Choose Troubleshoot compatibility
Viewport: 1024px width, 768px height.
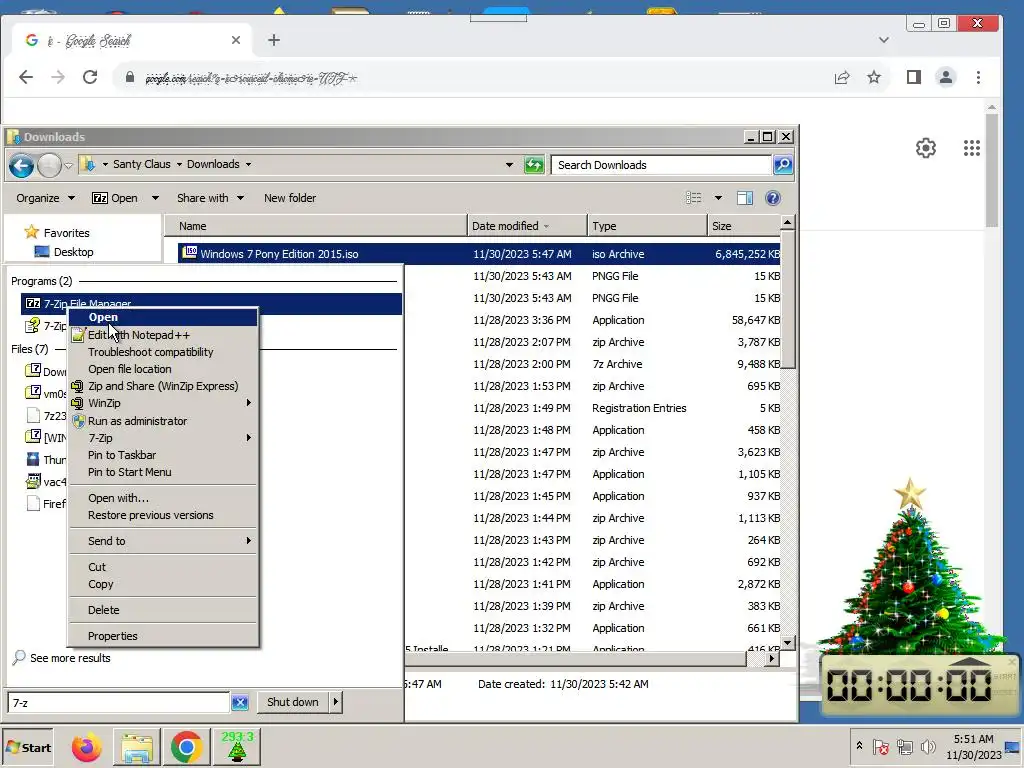[x=163, y=352]
